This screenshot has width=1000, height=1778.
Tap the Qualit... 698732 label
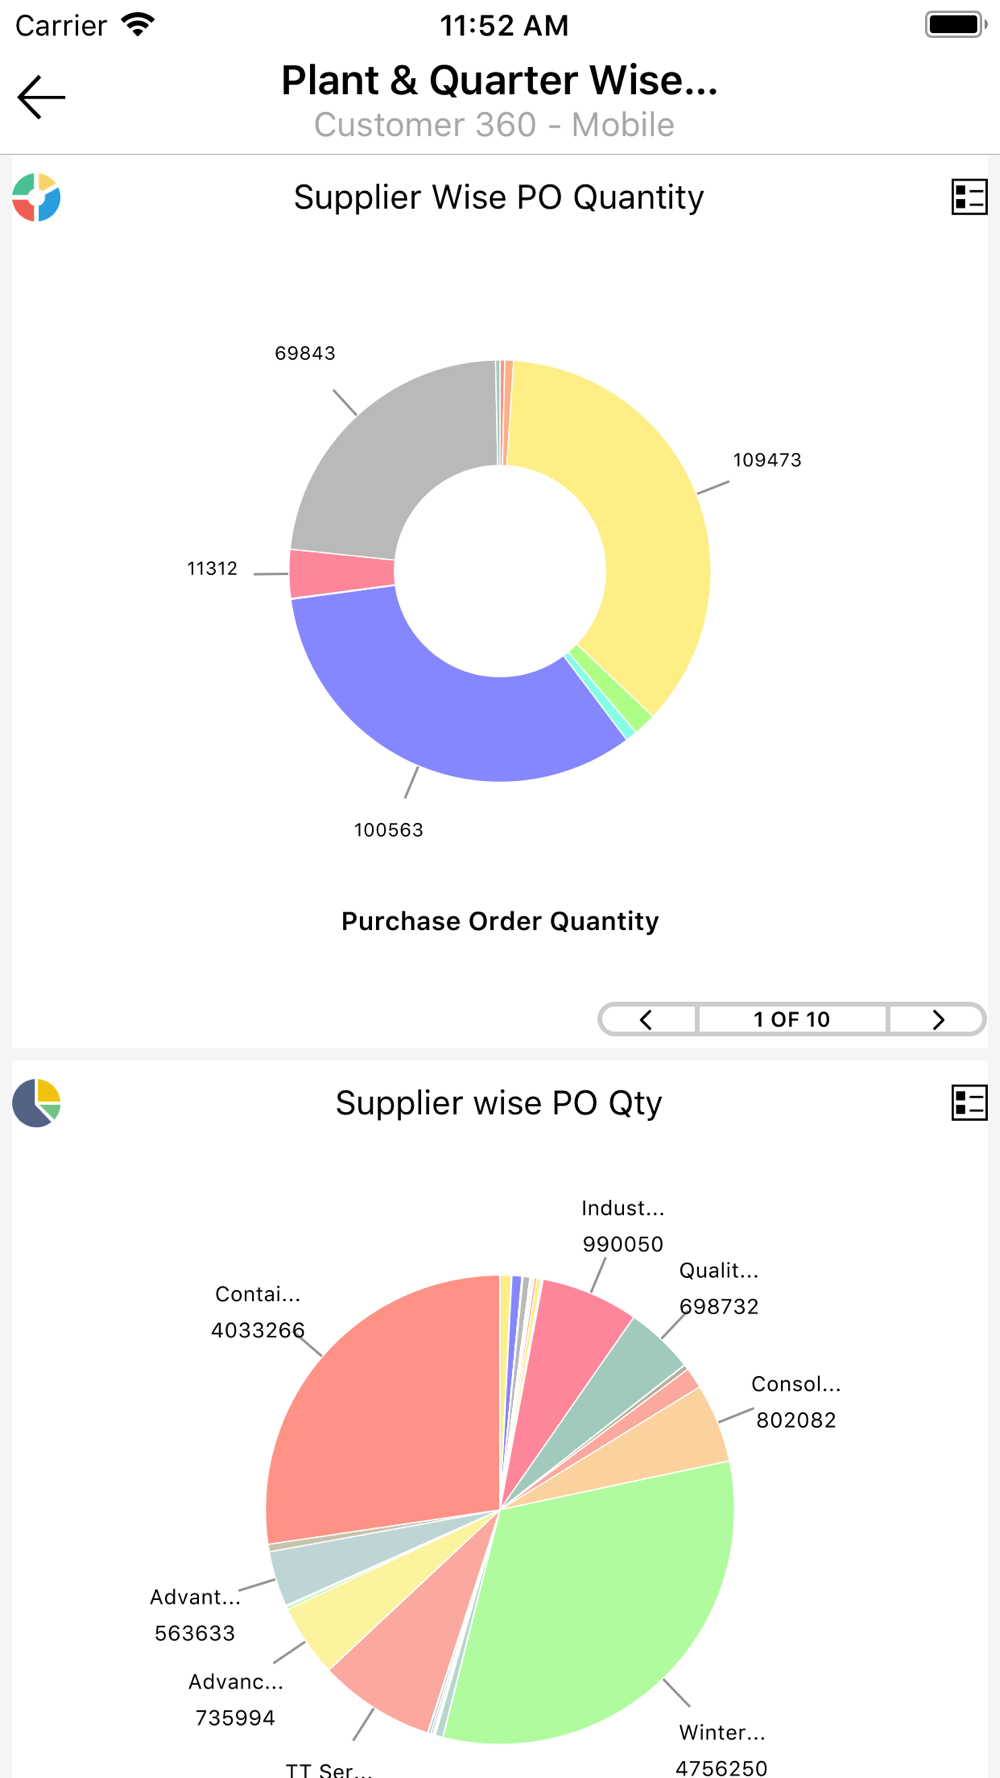point(719,1288)
